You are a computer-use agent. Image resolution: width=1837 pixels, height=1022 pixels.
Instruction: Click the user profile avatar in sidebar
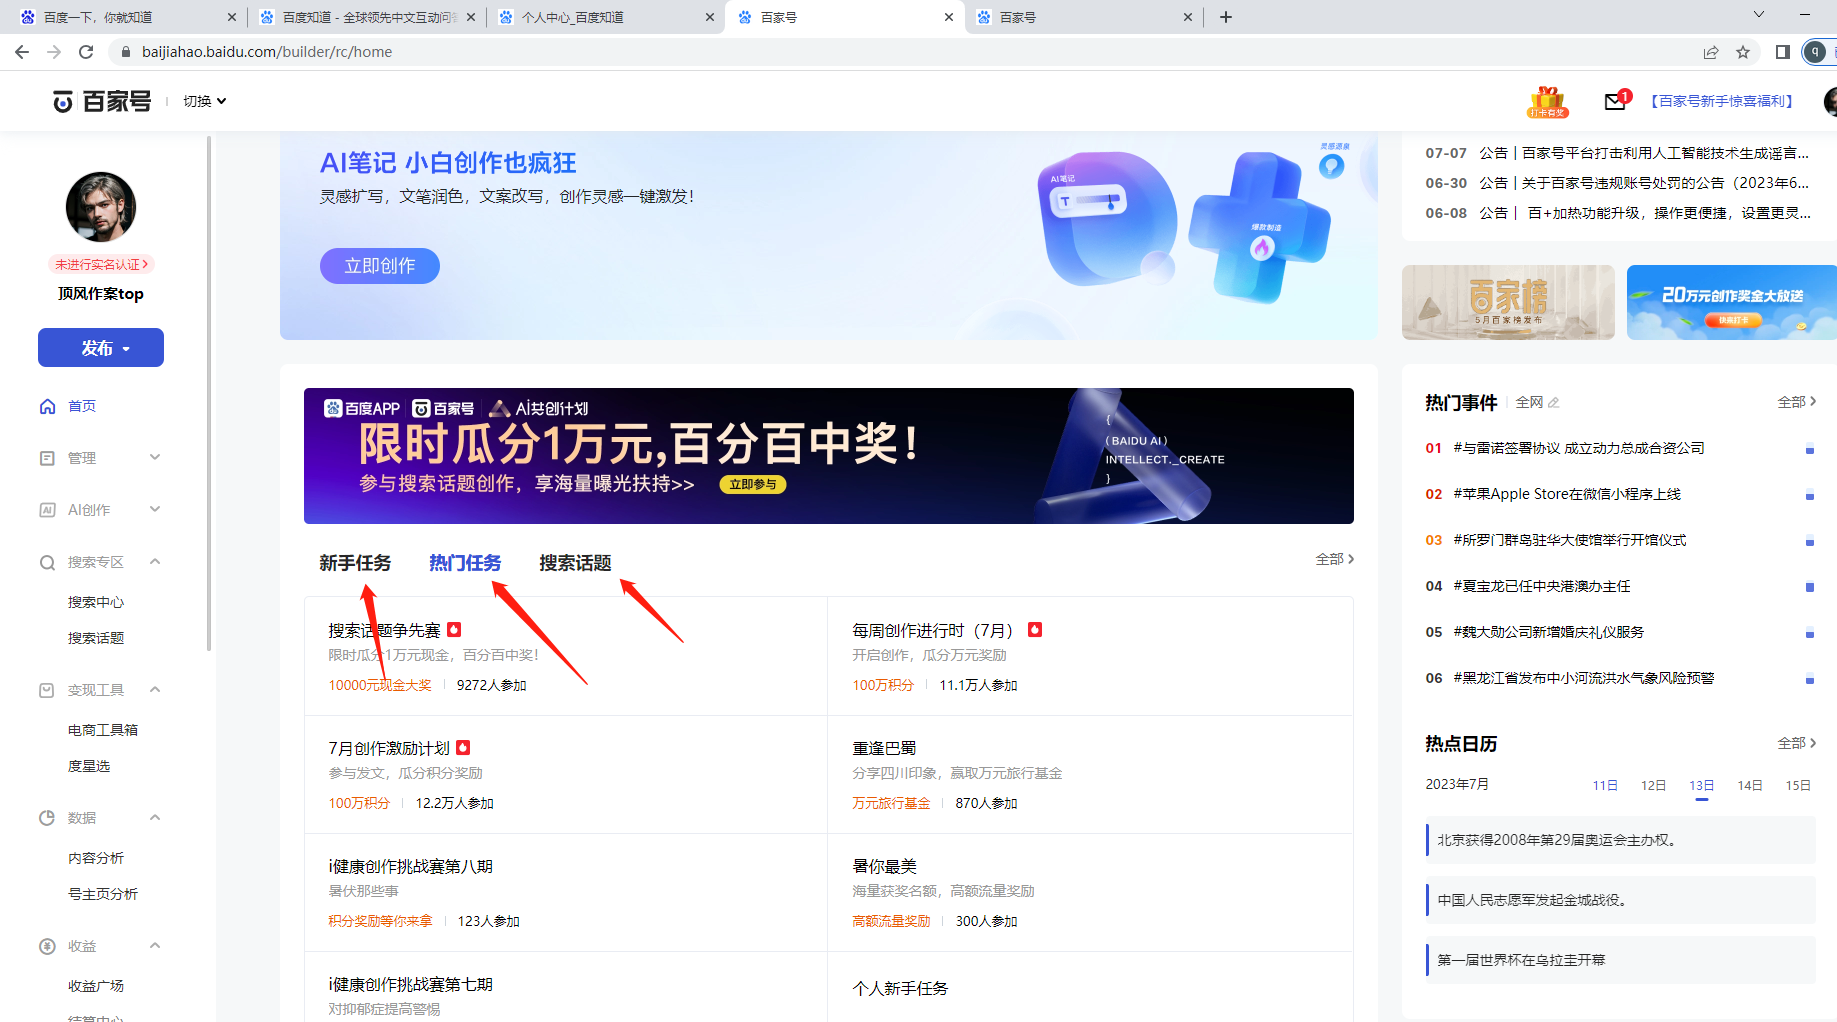coord(101,207)
